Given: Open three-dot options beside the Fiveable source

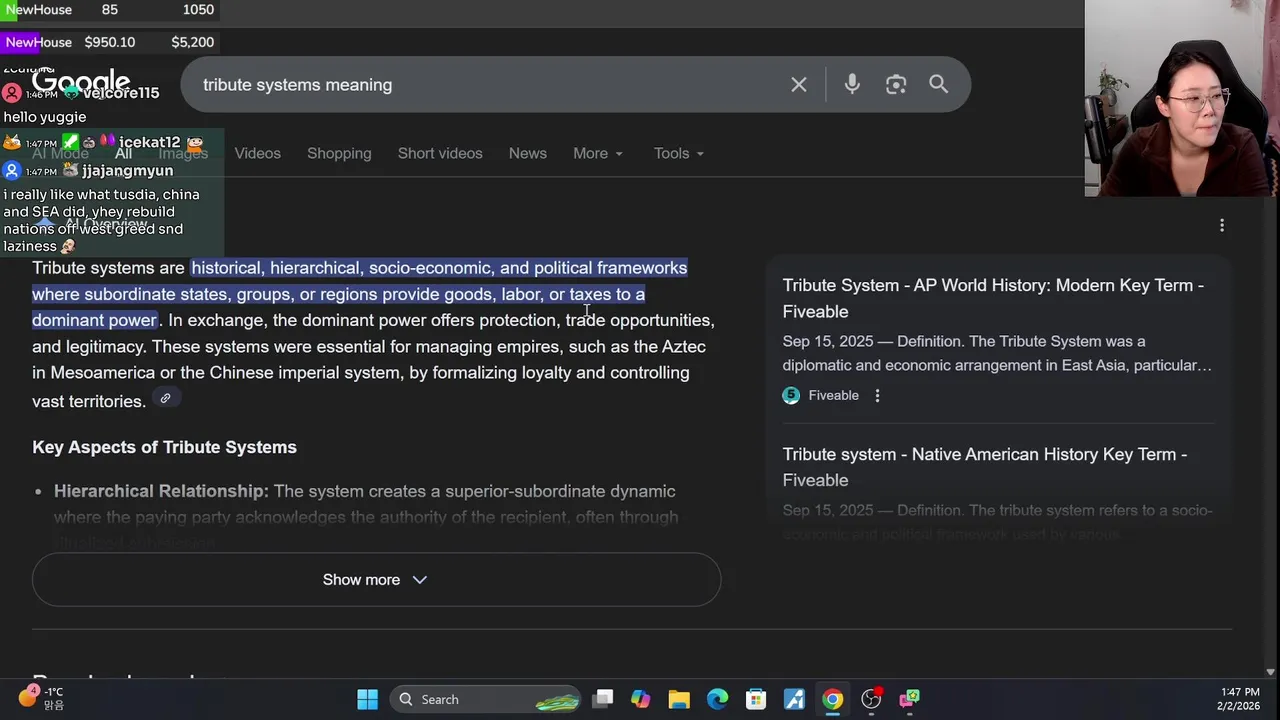Looking at the screenshot, I should pos(877,396).
